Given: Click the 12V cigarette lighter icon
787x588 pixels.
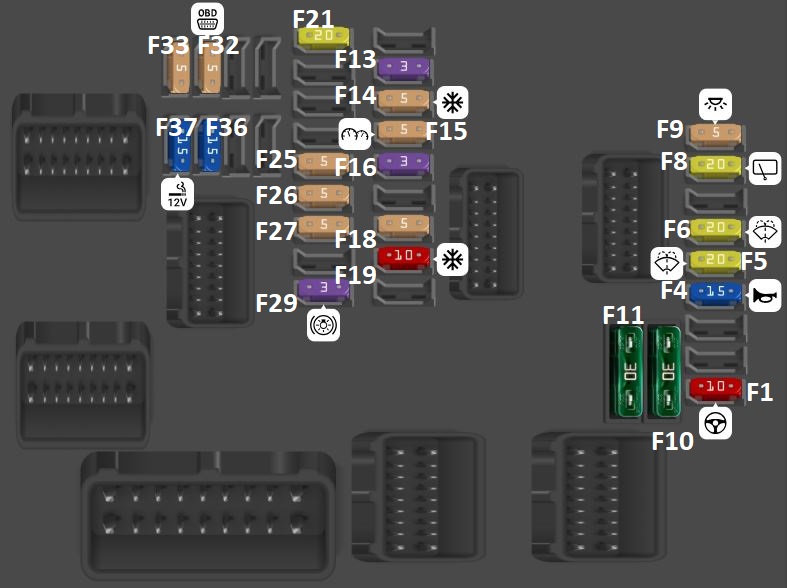Looking at the screenshot, I should pyautogui.click(x=177, y=194).
